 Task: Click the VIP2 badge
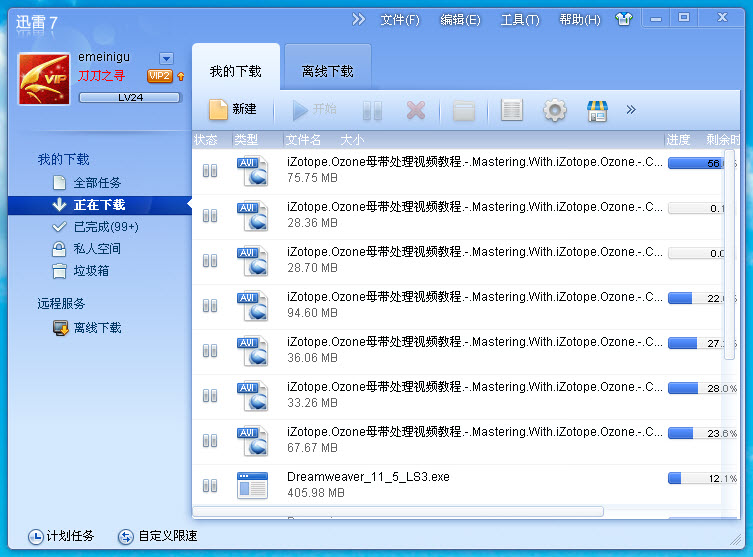pos(159,76)
